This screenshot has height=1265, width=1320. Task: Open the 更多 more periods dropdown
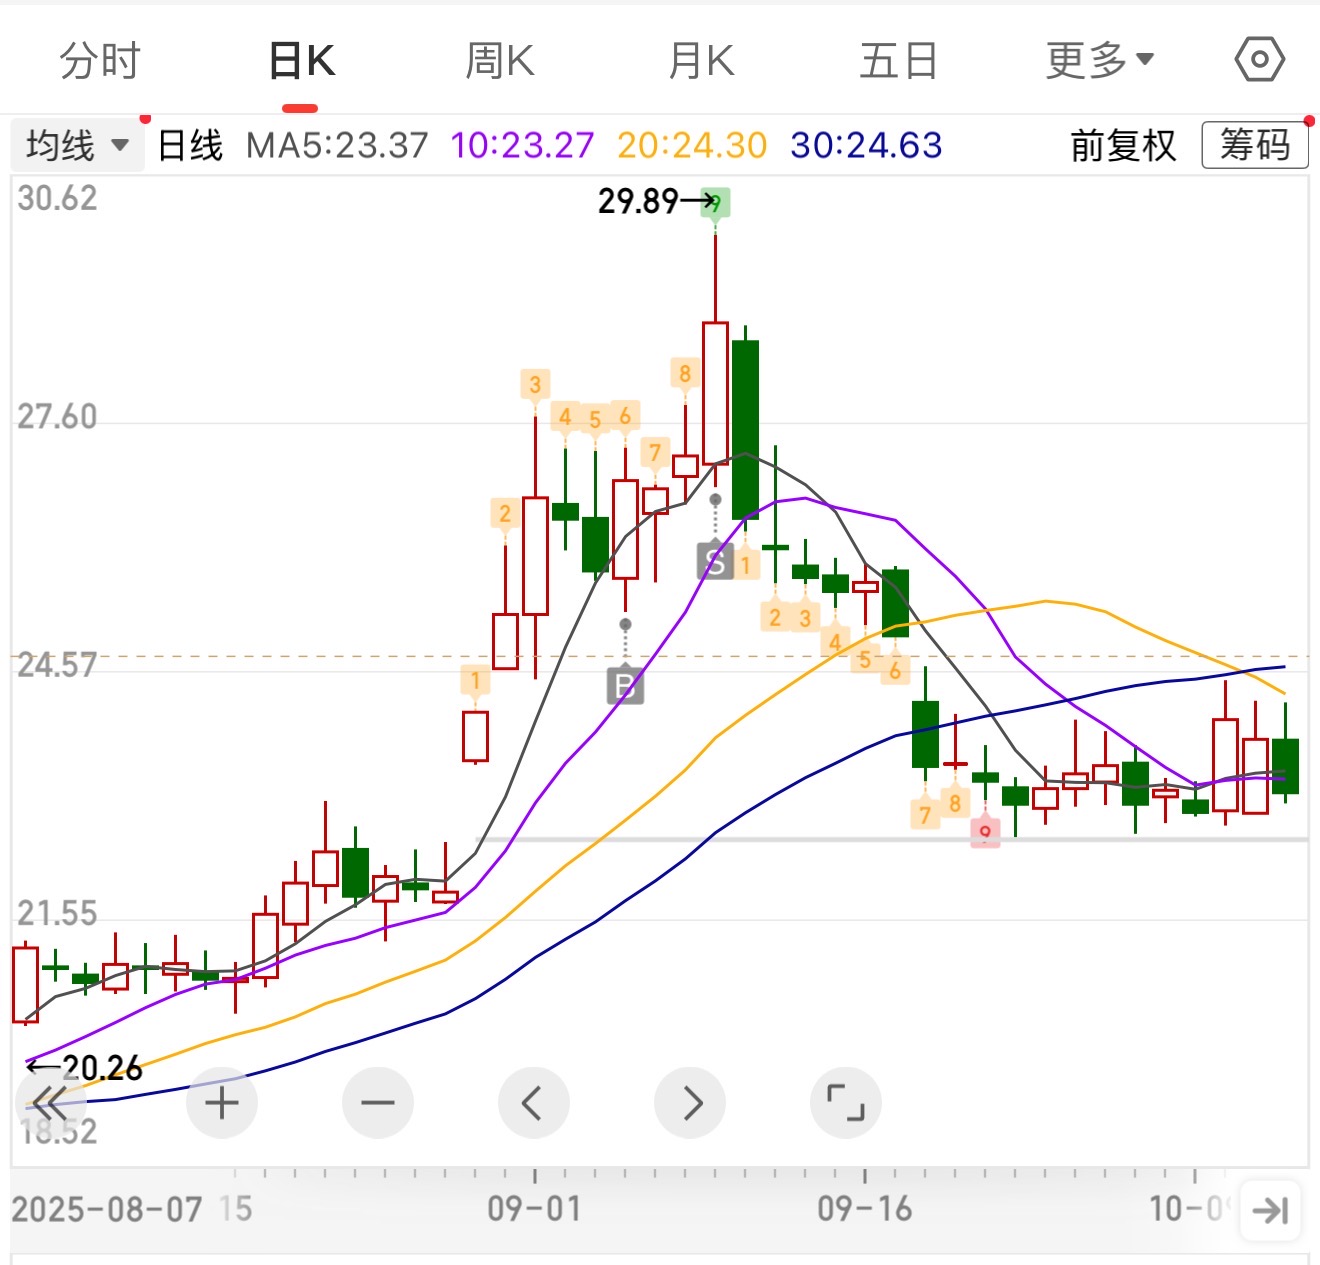coord(1099,61)
